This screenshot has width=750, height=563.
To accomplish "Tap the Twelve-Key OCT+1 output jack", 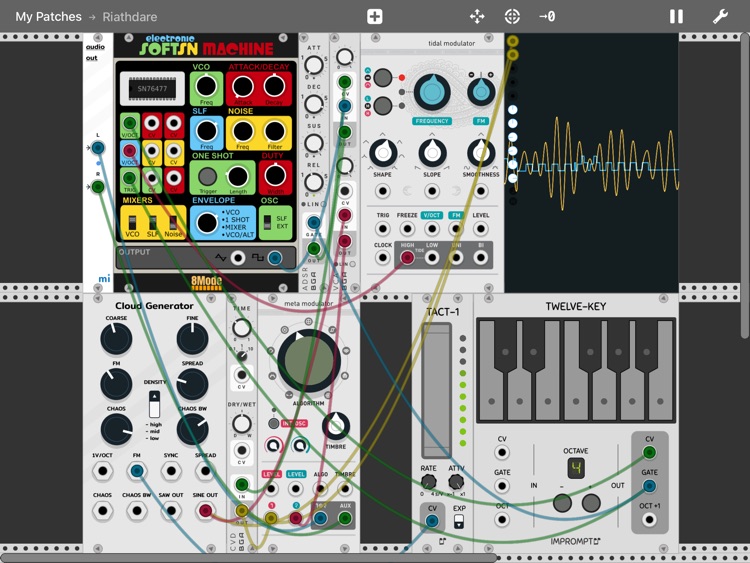I will coord(649,519).
